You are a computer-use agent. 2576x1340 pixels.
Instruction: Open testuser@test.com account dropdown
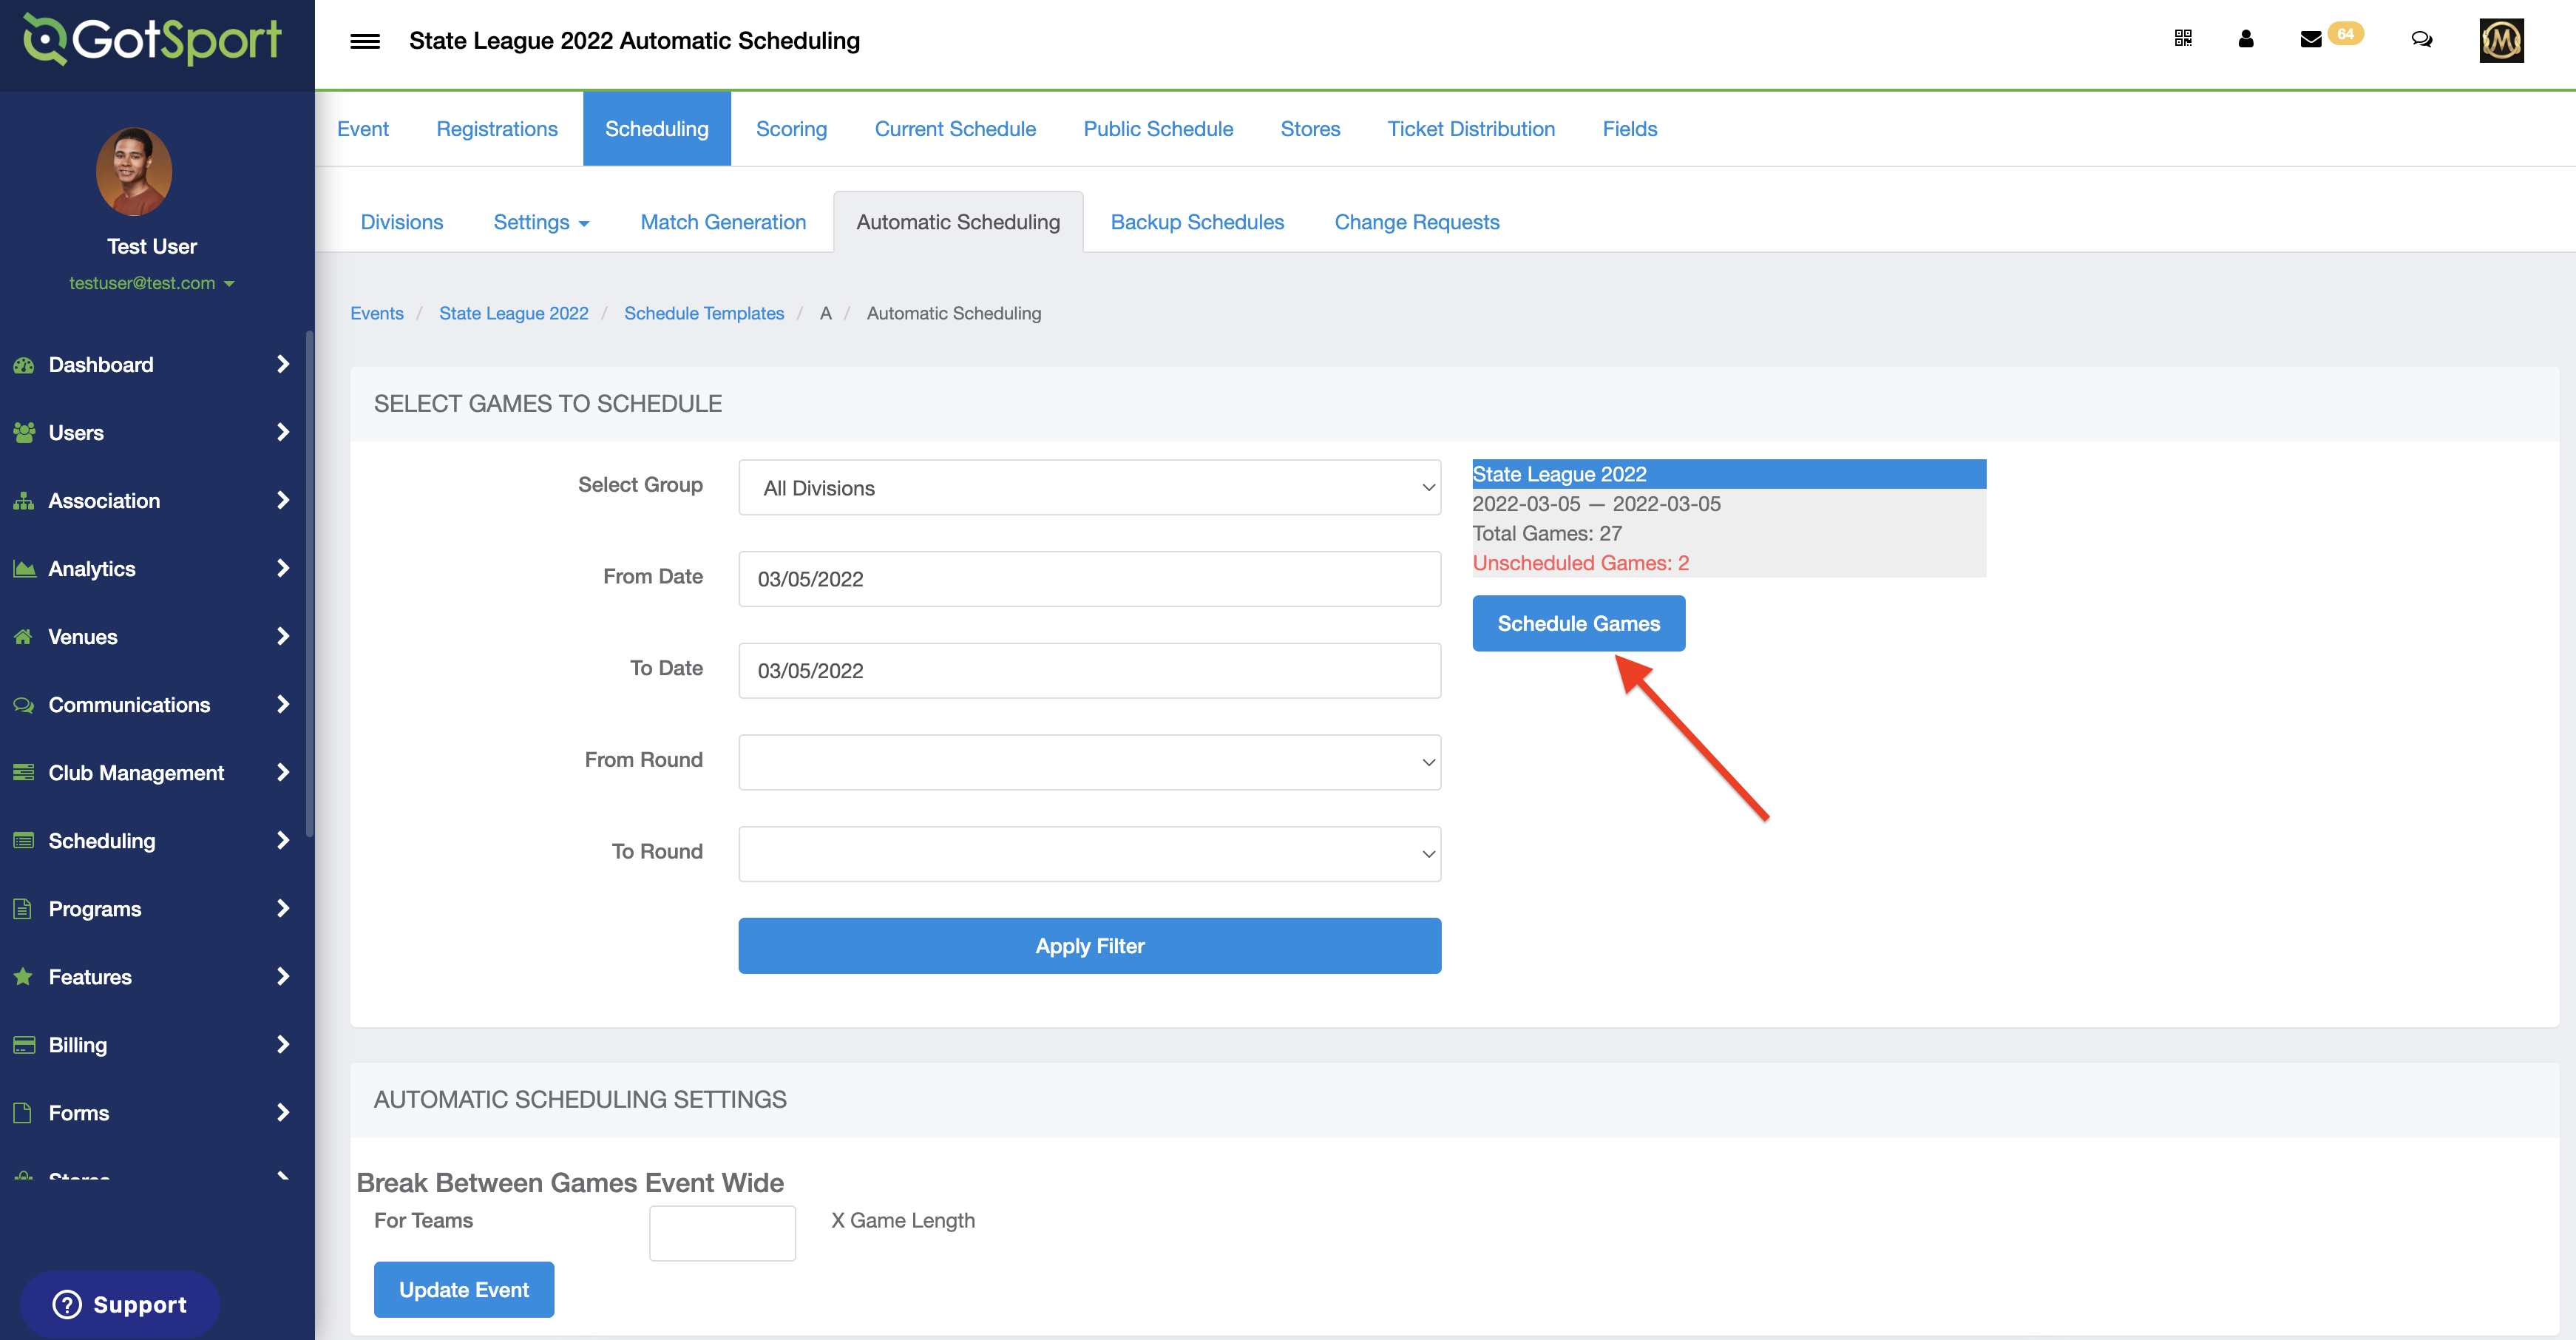[151, 283]
